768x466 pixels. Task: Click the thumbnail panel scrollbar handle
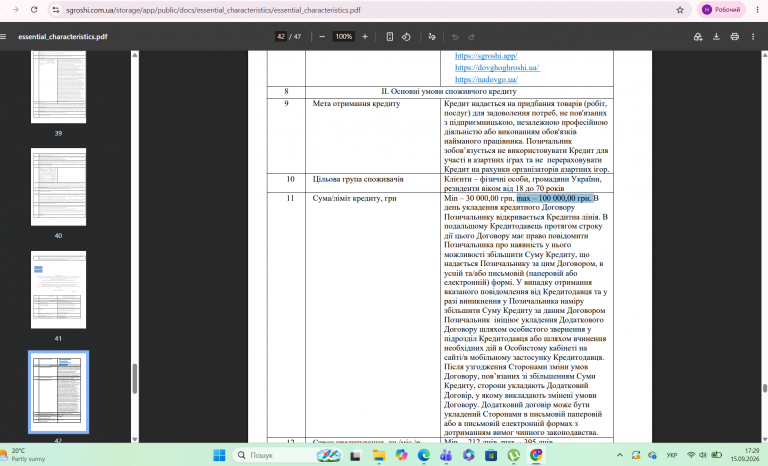(x=135, y=378)
